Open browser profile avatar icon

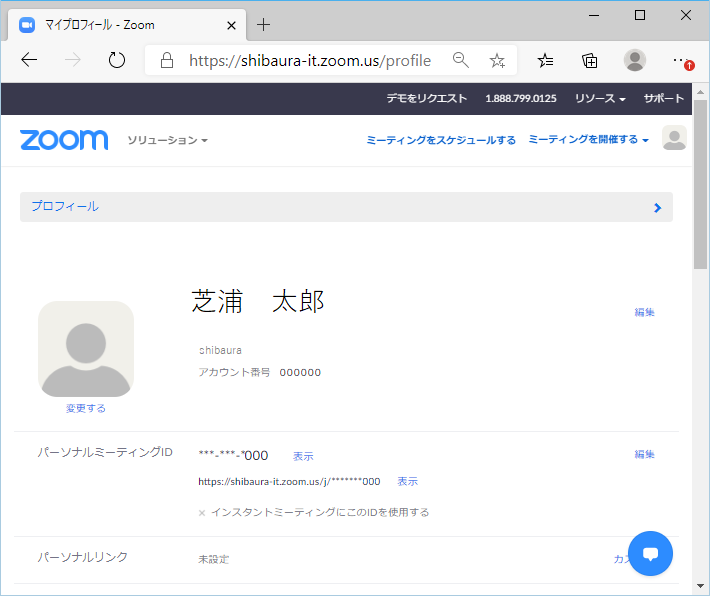(635, 60)
